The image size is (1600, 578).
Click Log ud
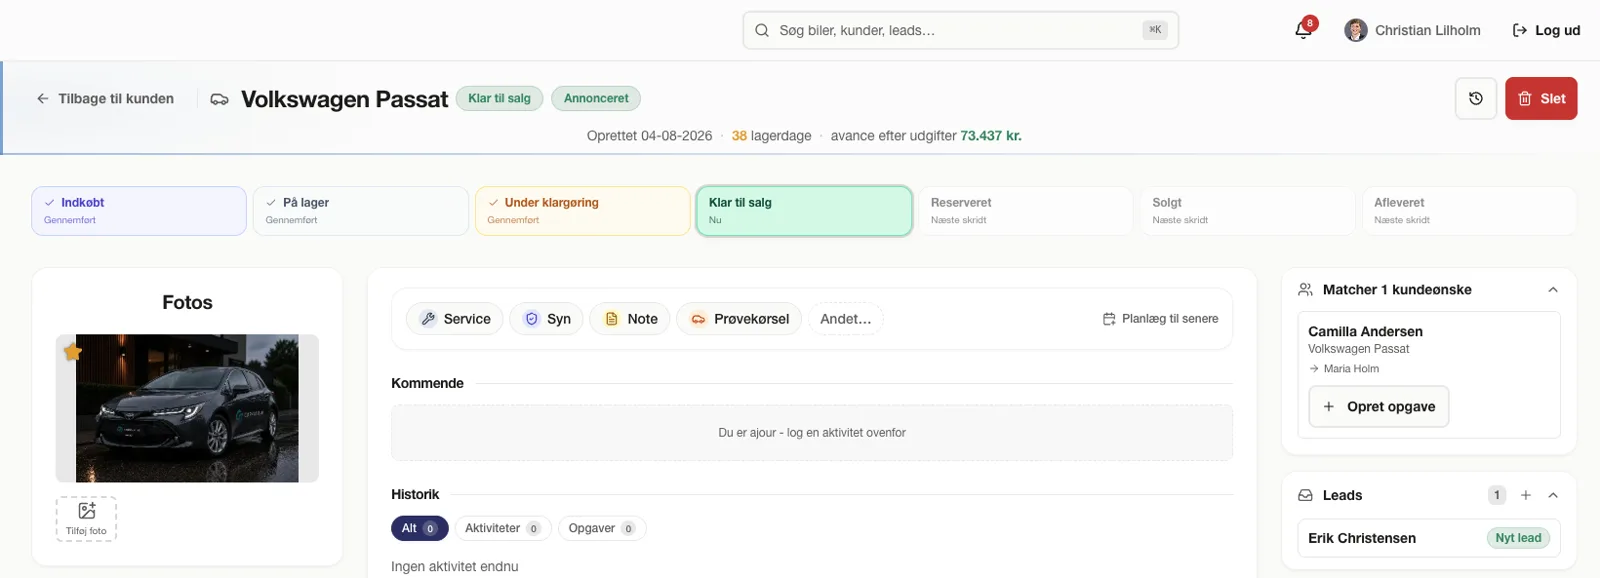(1546, 30)
